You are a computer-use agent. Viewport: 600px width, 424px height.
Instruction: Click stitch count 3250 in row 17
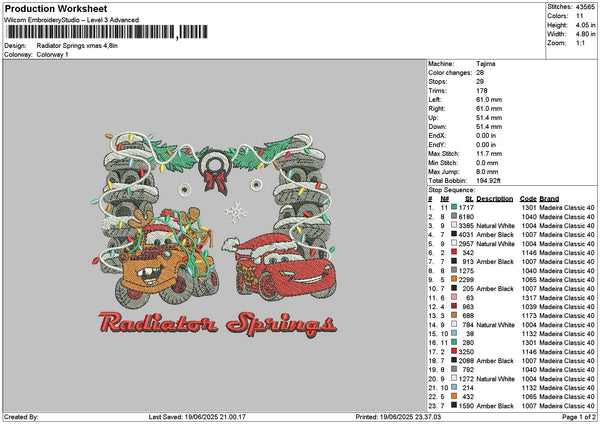[466, 351]
